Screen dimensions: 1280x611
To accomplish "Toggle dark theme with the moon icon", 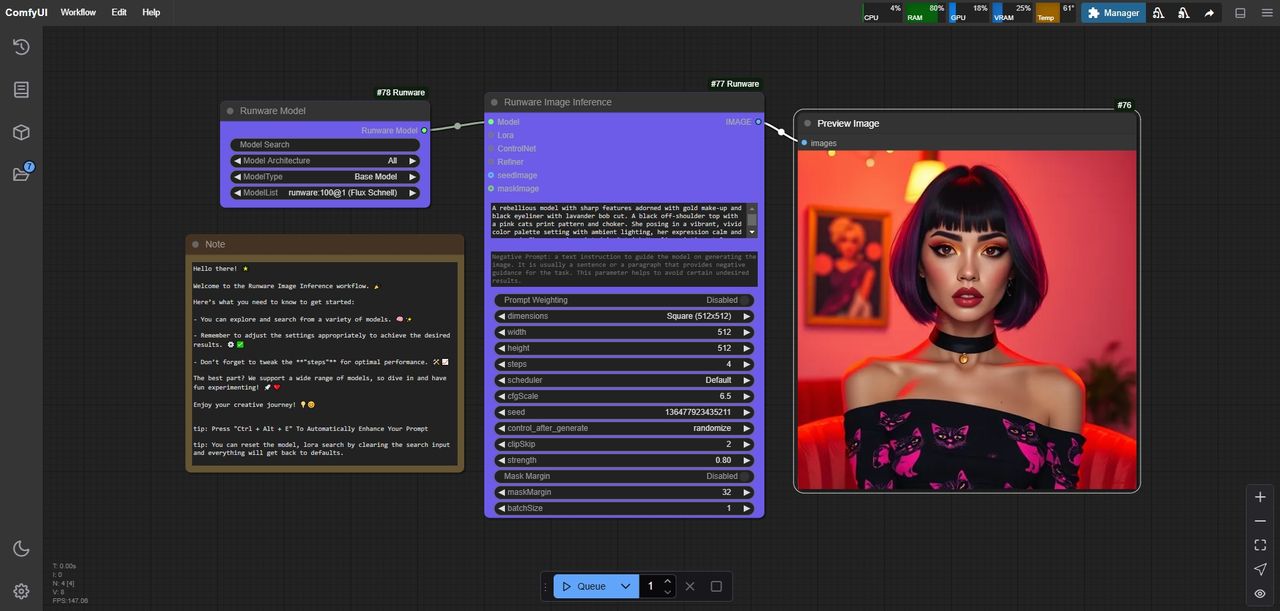I will click(x=21, y=548).
